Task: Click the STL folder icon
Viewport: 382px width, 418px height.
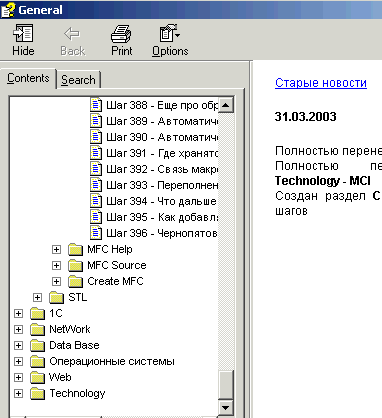Action: click(x=56, y=297)
